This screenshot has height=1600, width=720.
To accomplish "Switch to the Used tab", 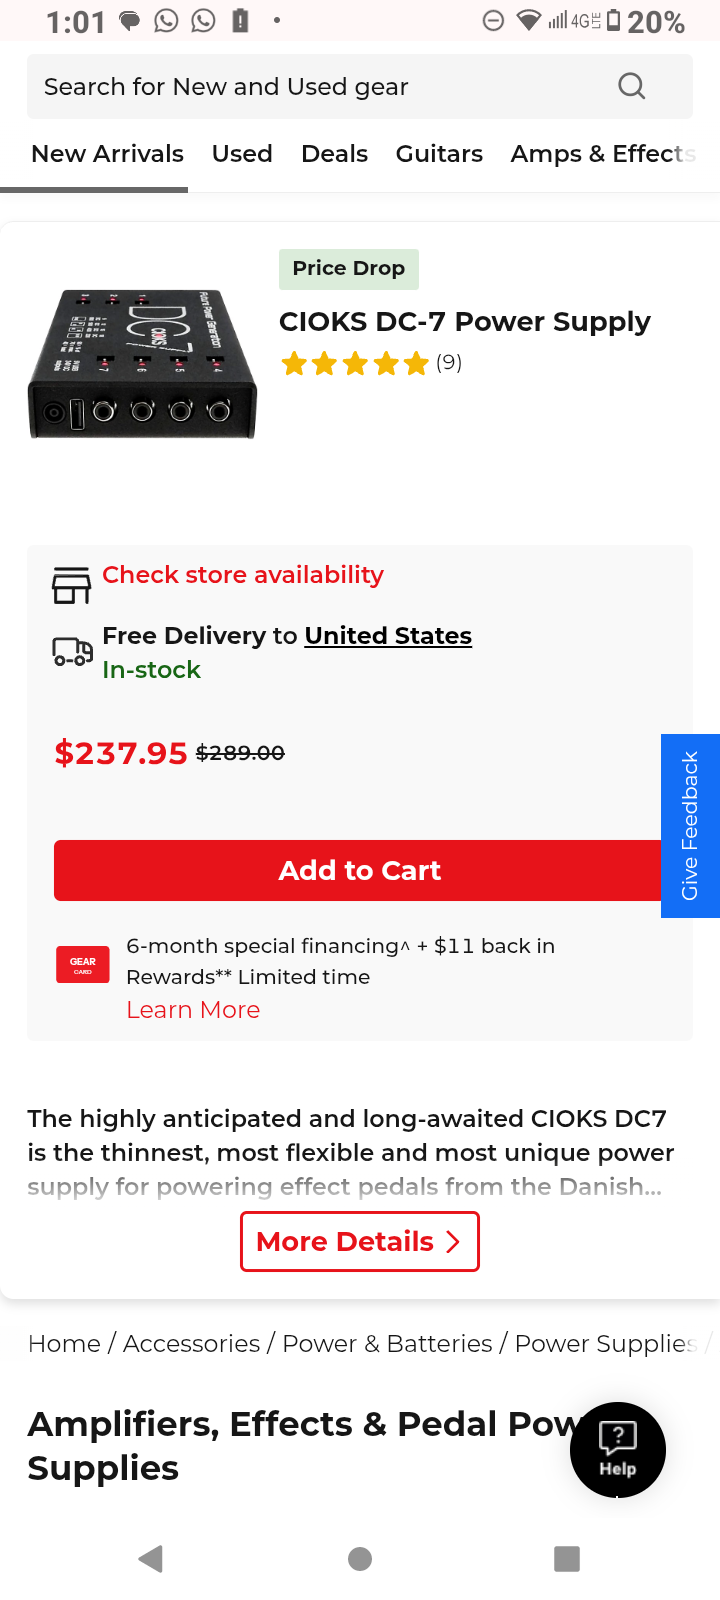I will (242, 154).
